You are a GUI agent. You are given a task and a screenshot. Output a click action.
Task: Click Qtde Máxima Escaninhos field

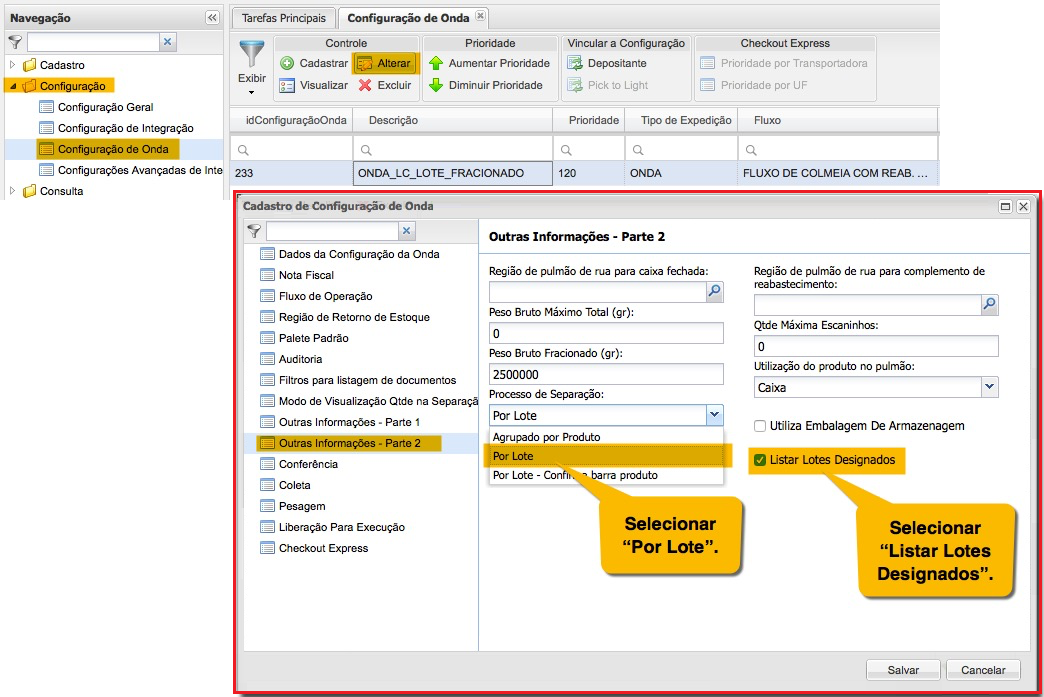point(876,347)
